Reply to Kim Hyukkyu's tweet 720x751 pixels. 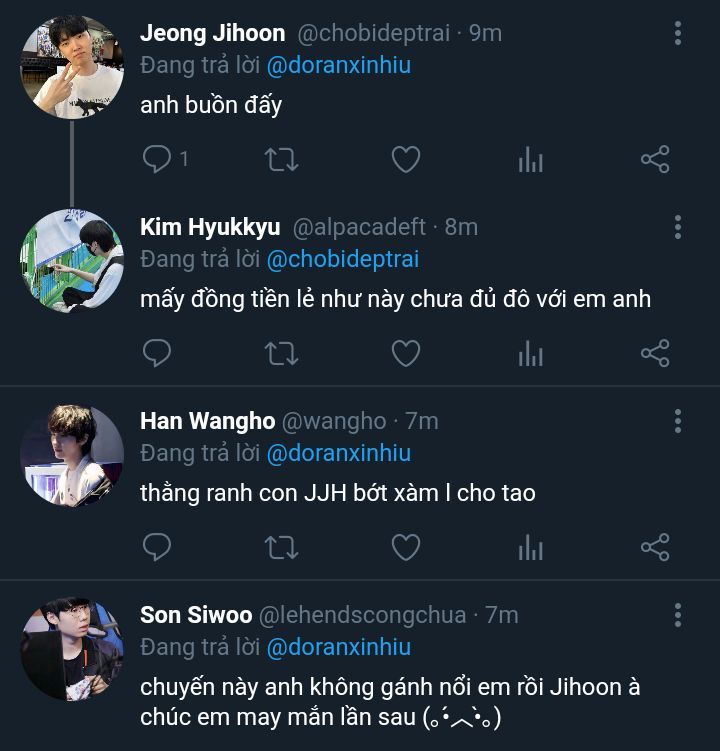click(157, 353)
